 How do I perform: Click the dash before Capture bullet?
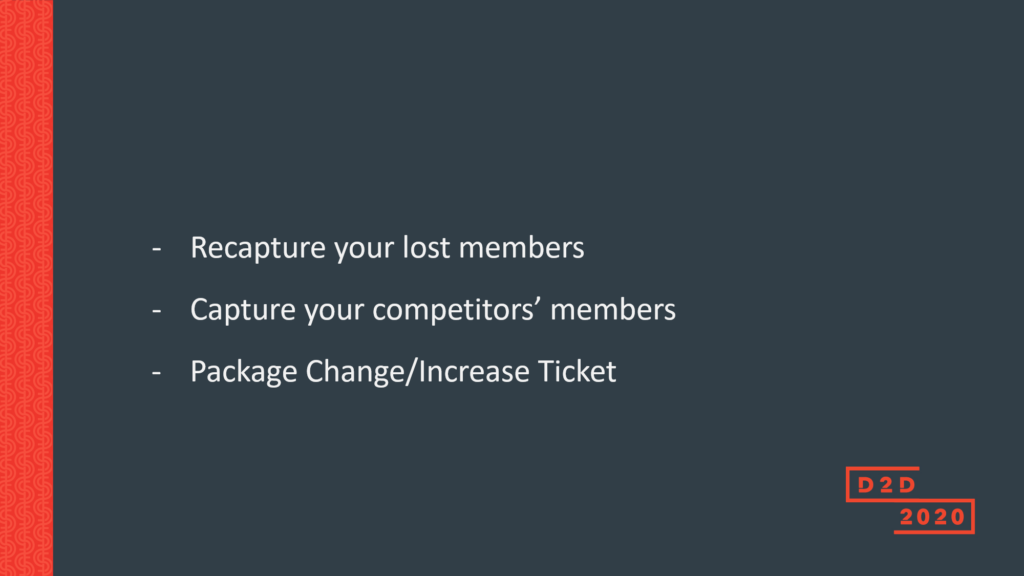click(156, 310)
